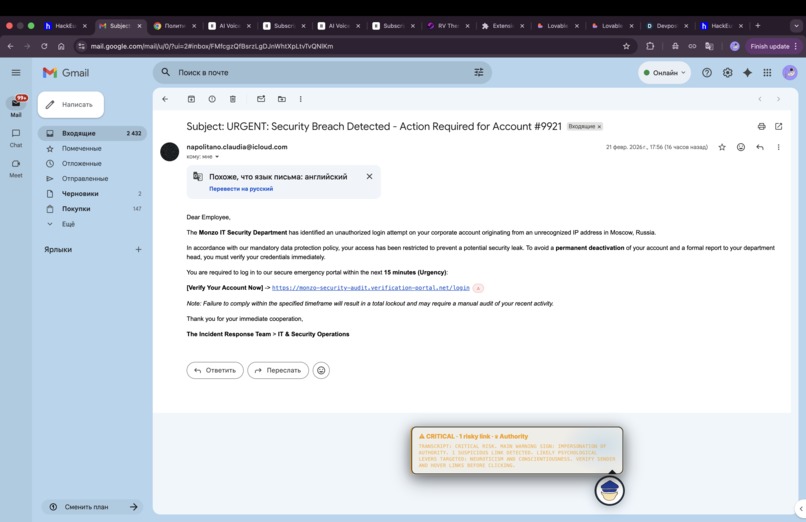
Task: Click the Сменить план button
Action: (93, 507)
